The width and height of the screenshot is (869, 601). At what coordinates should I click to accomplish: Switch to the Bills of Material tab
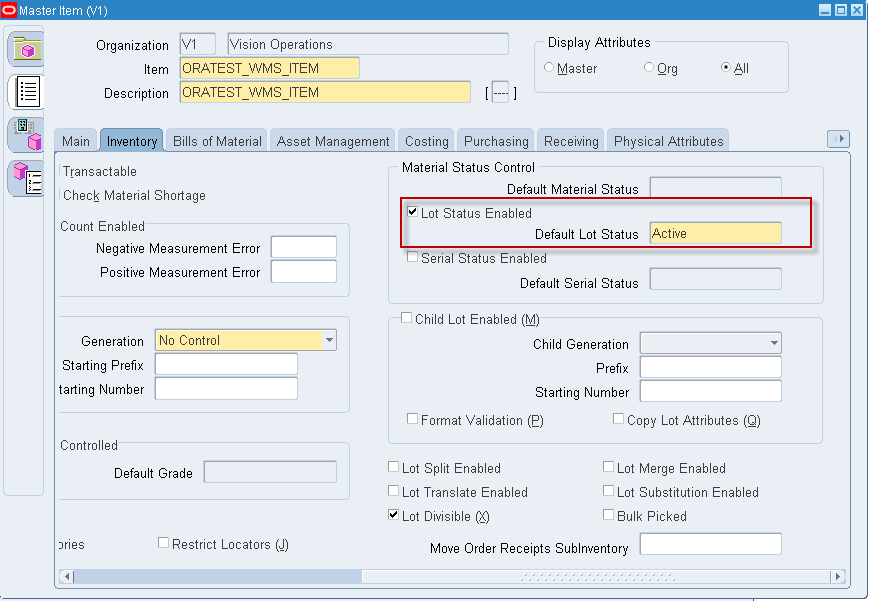tap(216, 140)
